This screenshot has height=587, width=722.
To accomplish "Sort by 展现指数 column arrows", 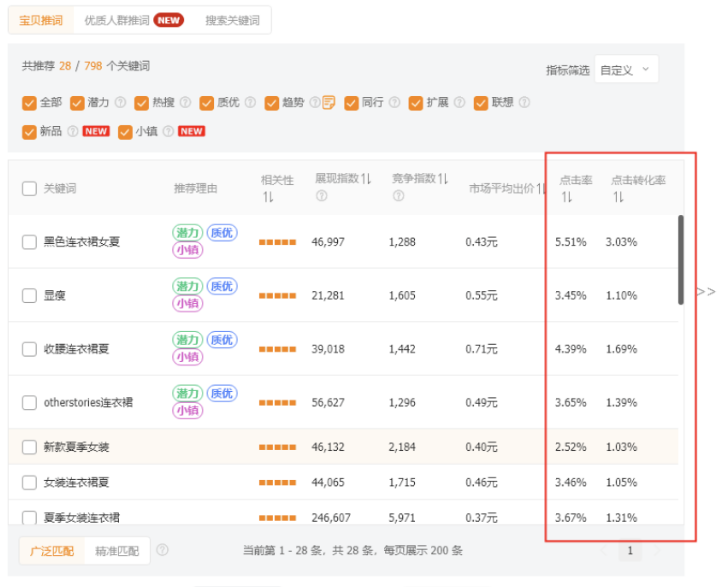I will click(366, 179).
